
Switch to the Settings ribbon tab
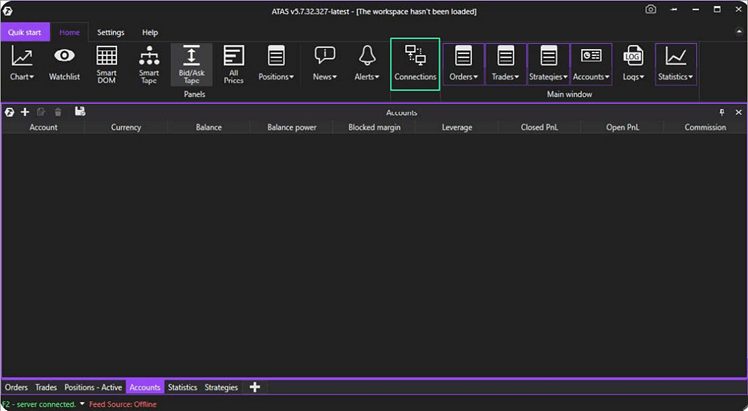point(110,32)
